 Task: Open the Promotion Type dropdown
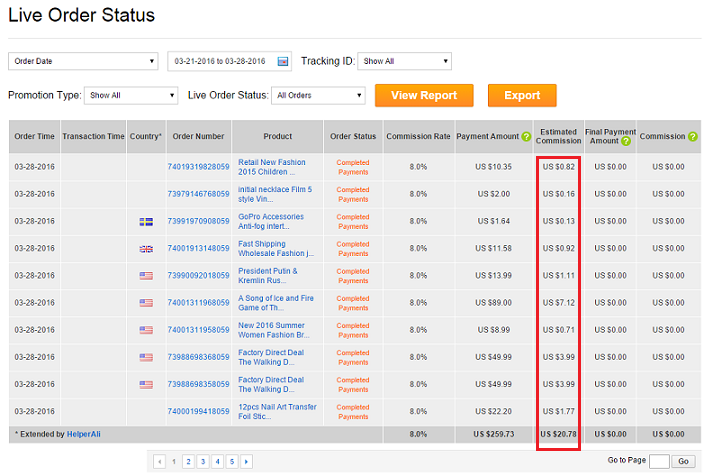[x=131, y=95]
